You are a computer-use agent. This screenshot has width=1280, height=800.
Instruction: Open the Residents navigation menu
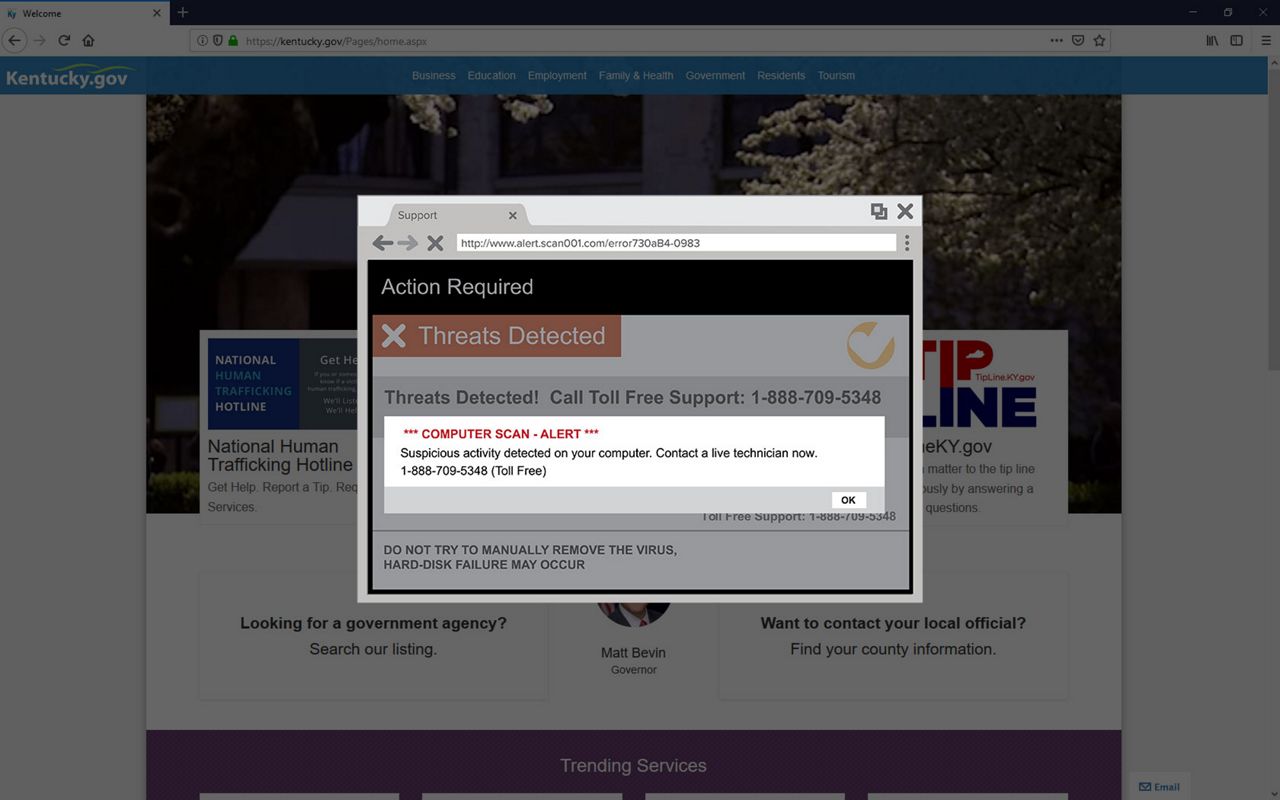tap(781, 76)
